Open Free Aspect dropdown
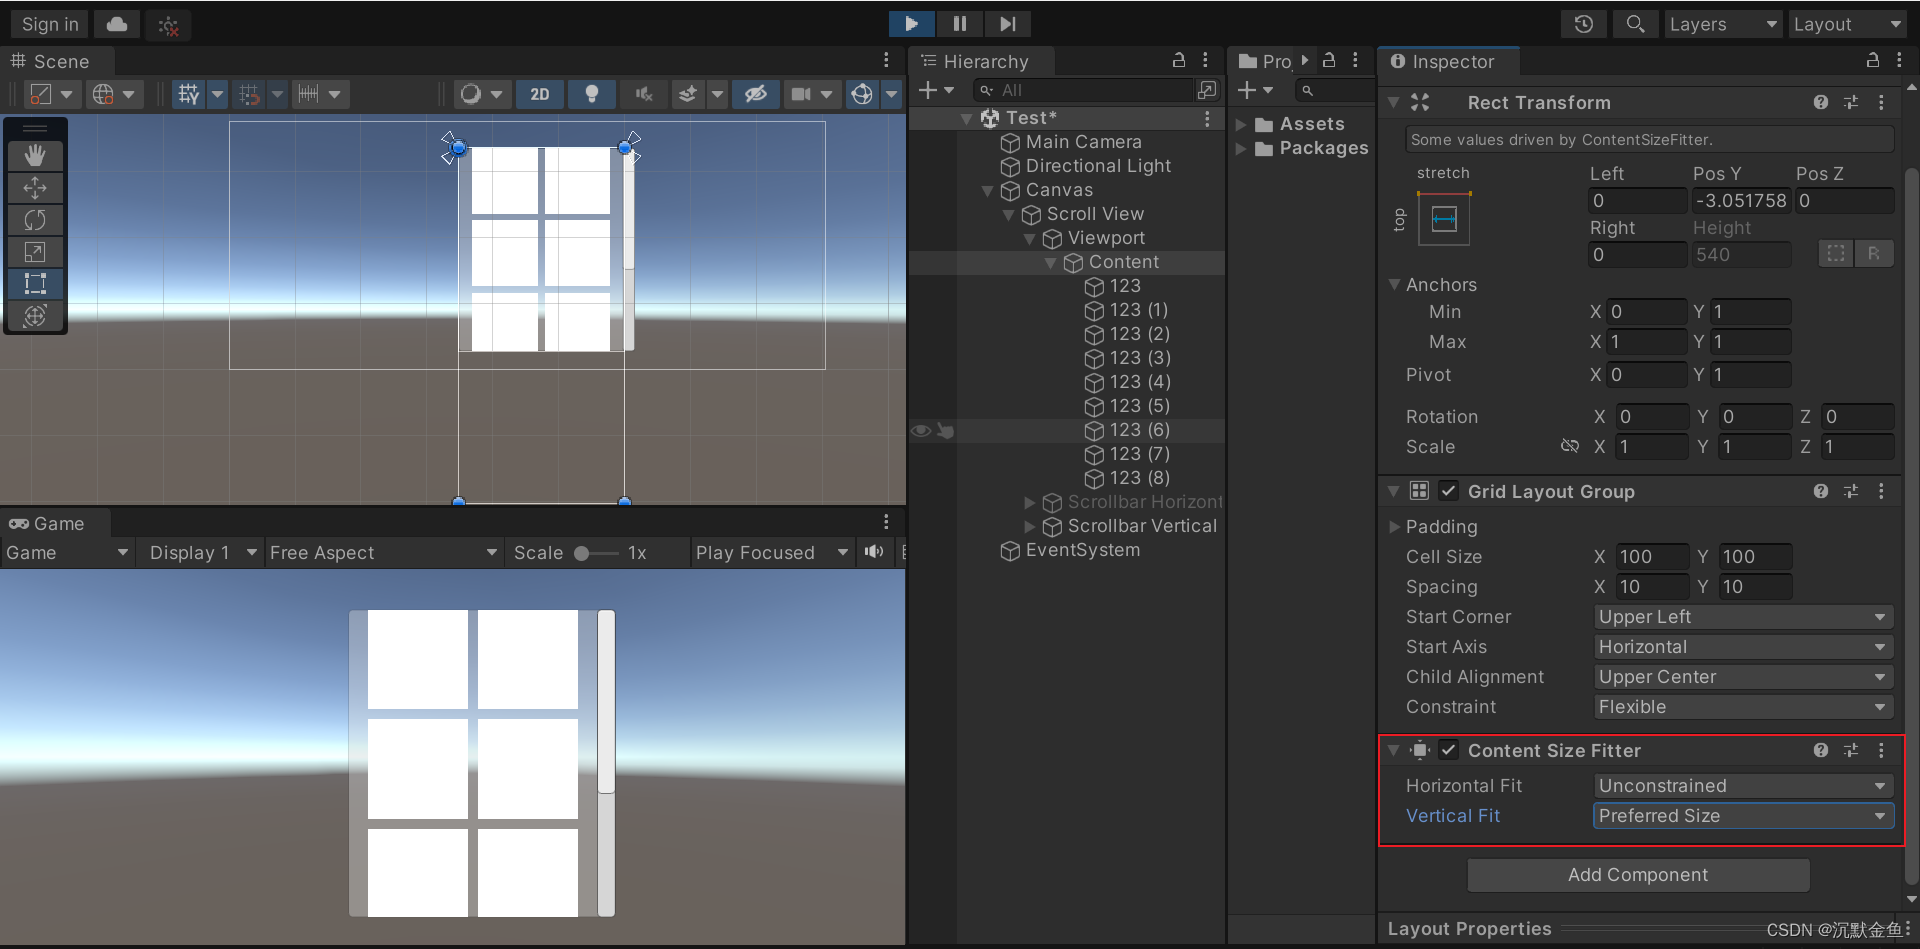1920x949 pixels. (x=384, y=552)
